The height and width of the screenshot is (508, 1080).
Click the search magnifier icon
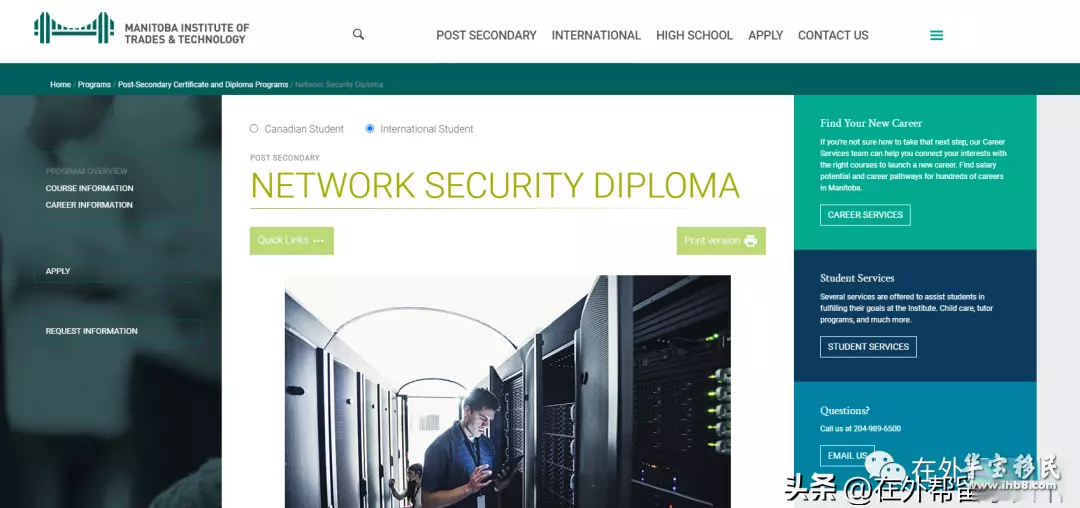tap(358, 34)
